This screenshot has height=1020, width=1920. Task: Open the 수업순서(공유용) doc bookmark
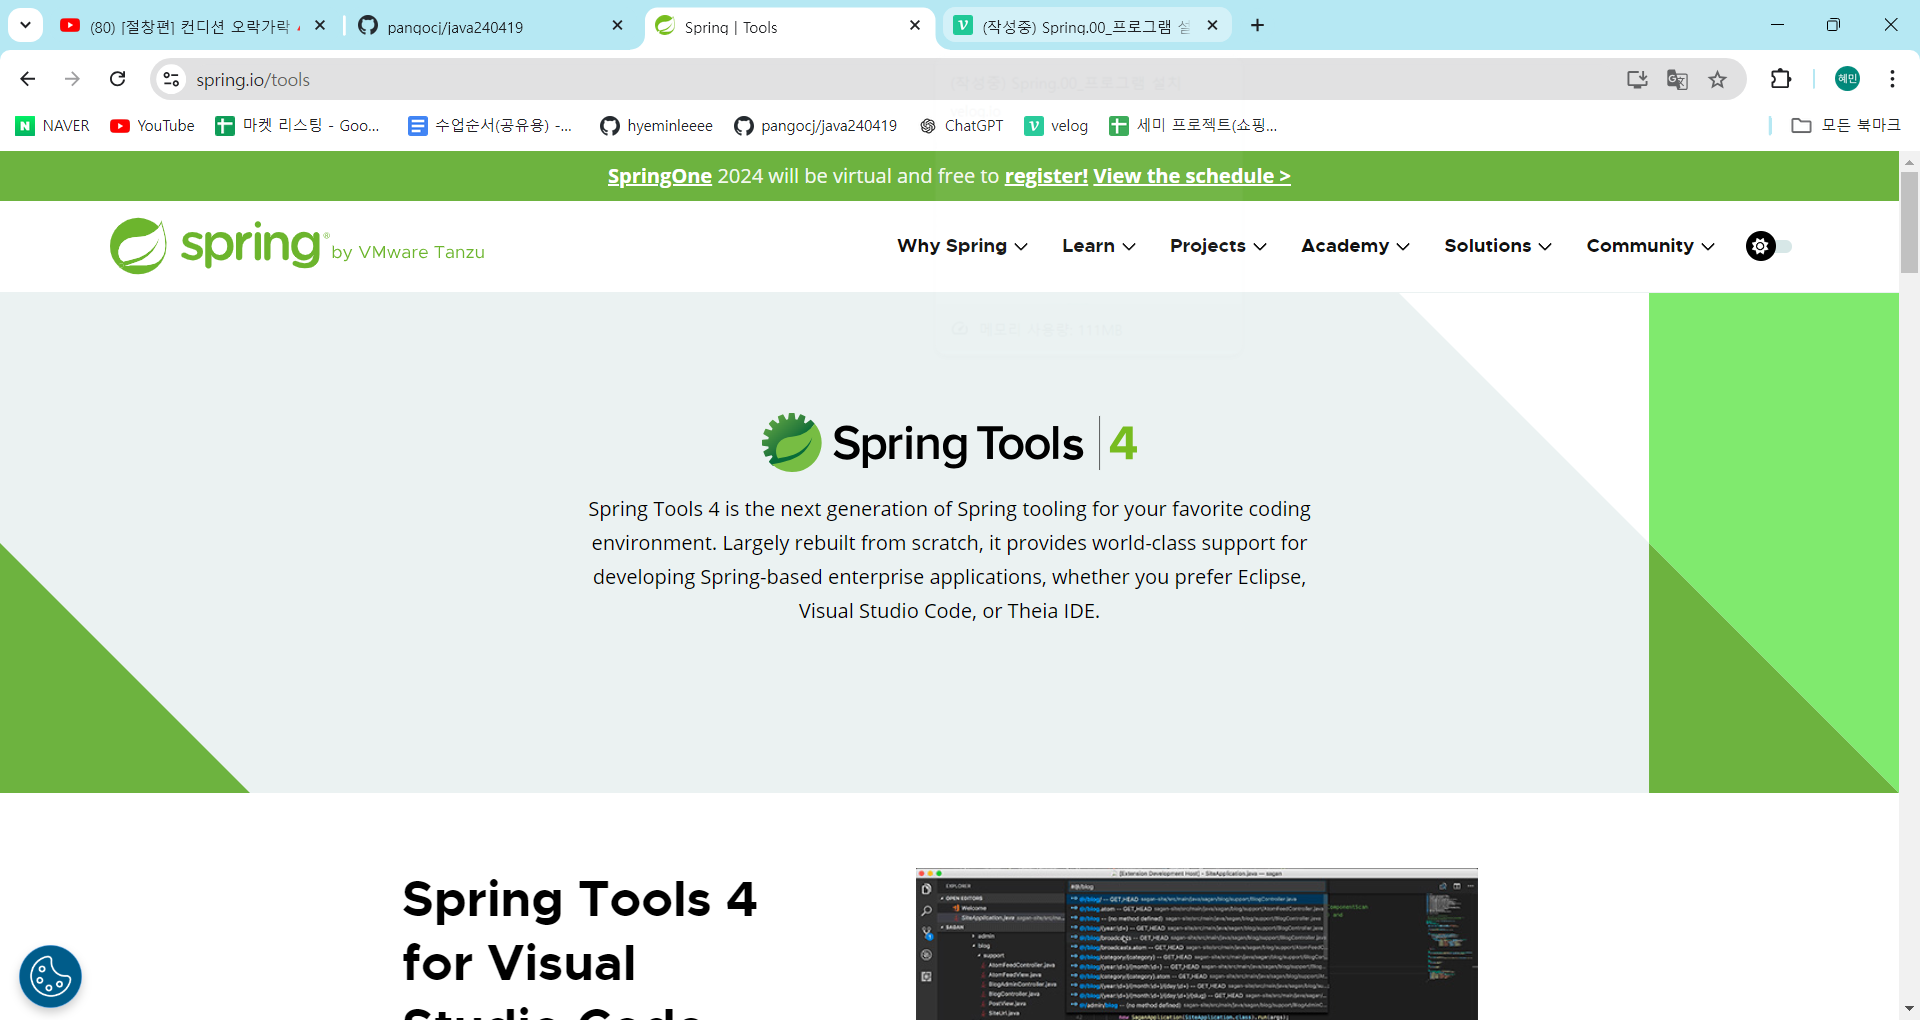click(490, 126)
